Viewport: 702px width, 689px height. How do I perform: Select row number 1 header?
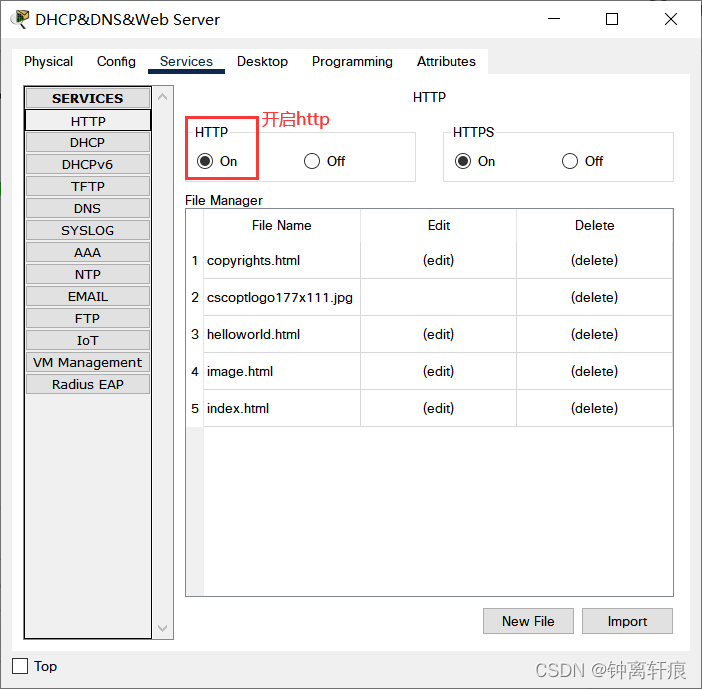pos(195,260)
